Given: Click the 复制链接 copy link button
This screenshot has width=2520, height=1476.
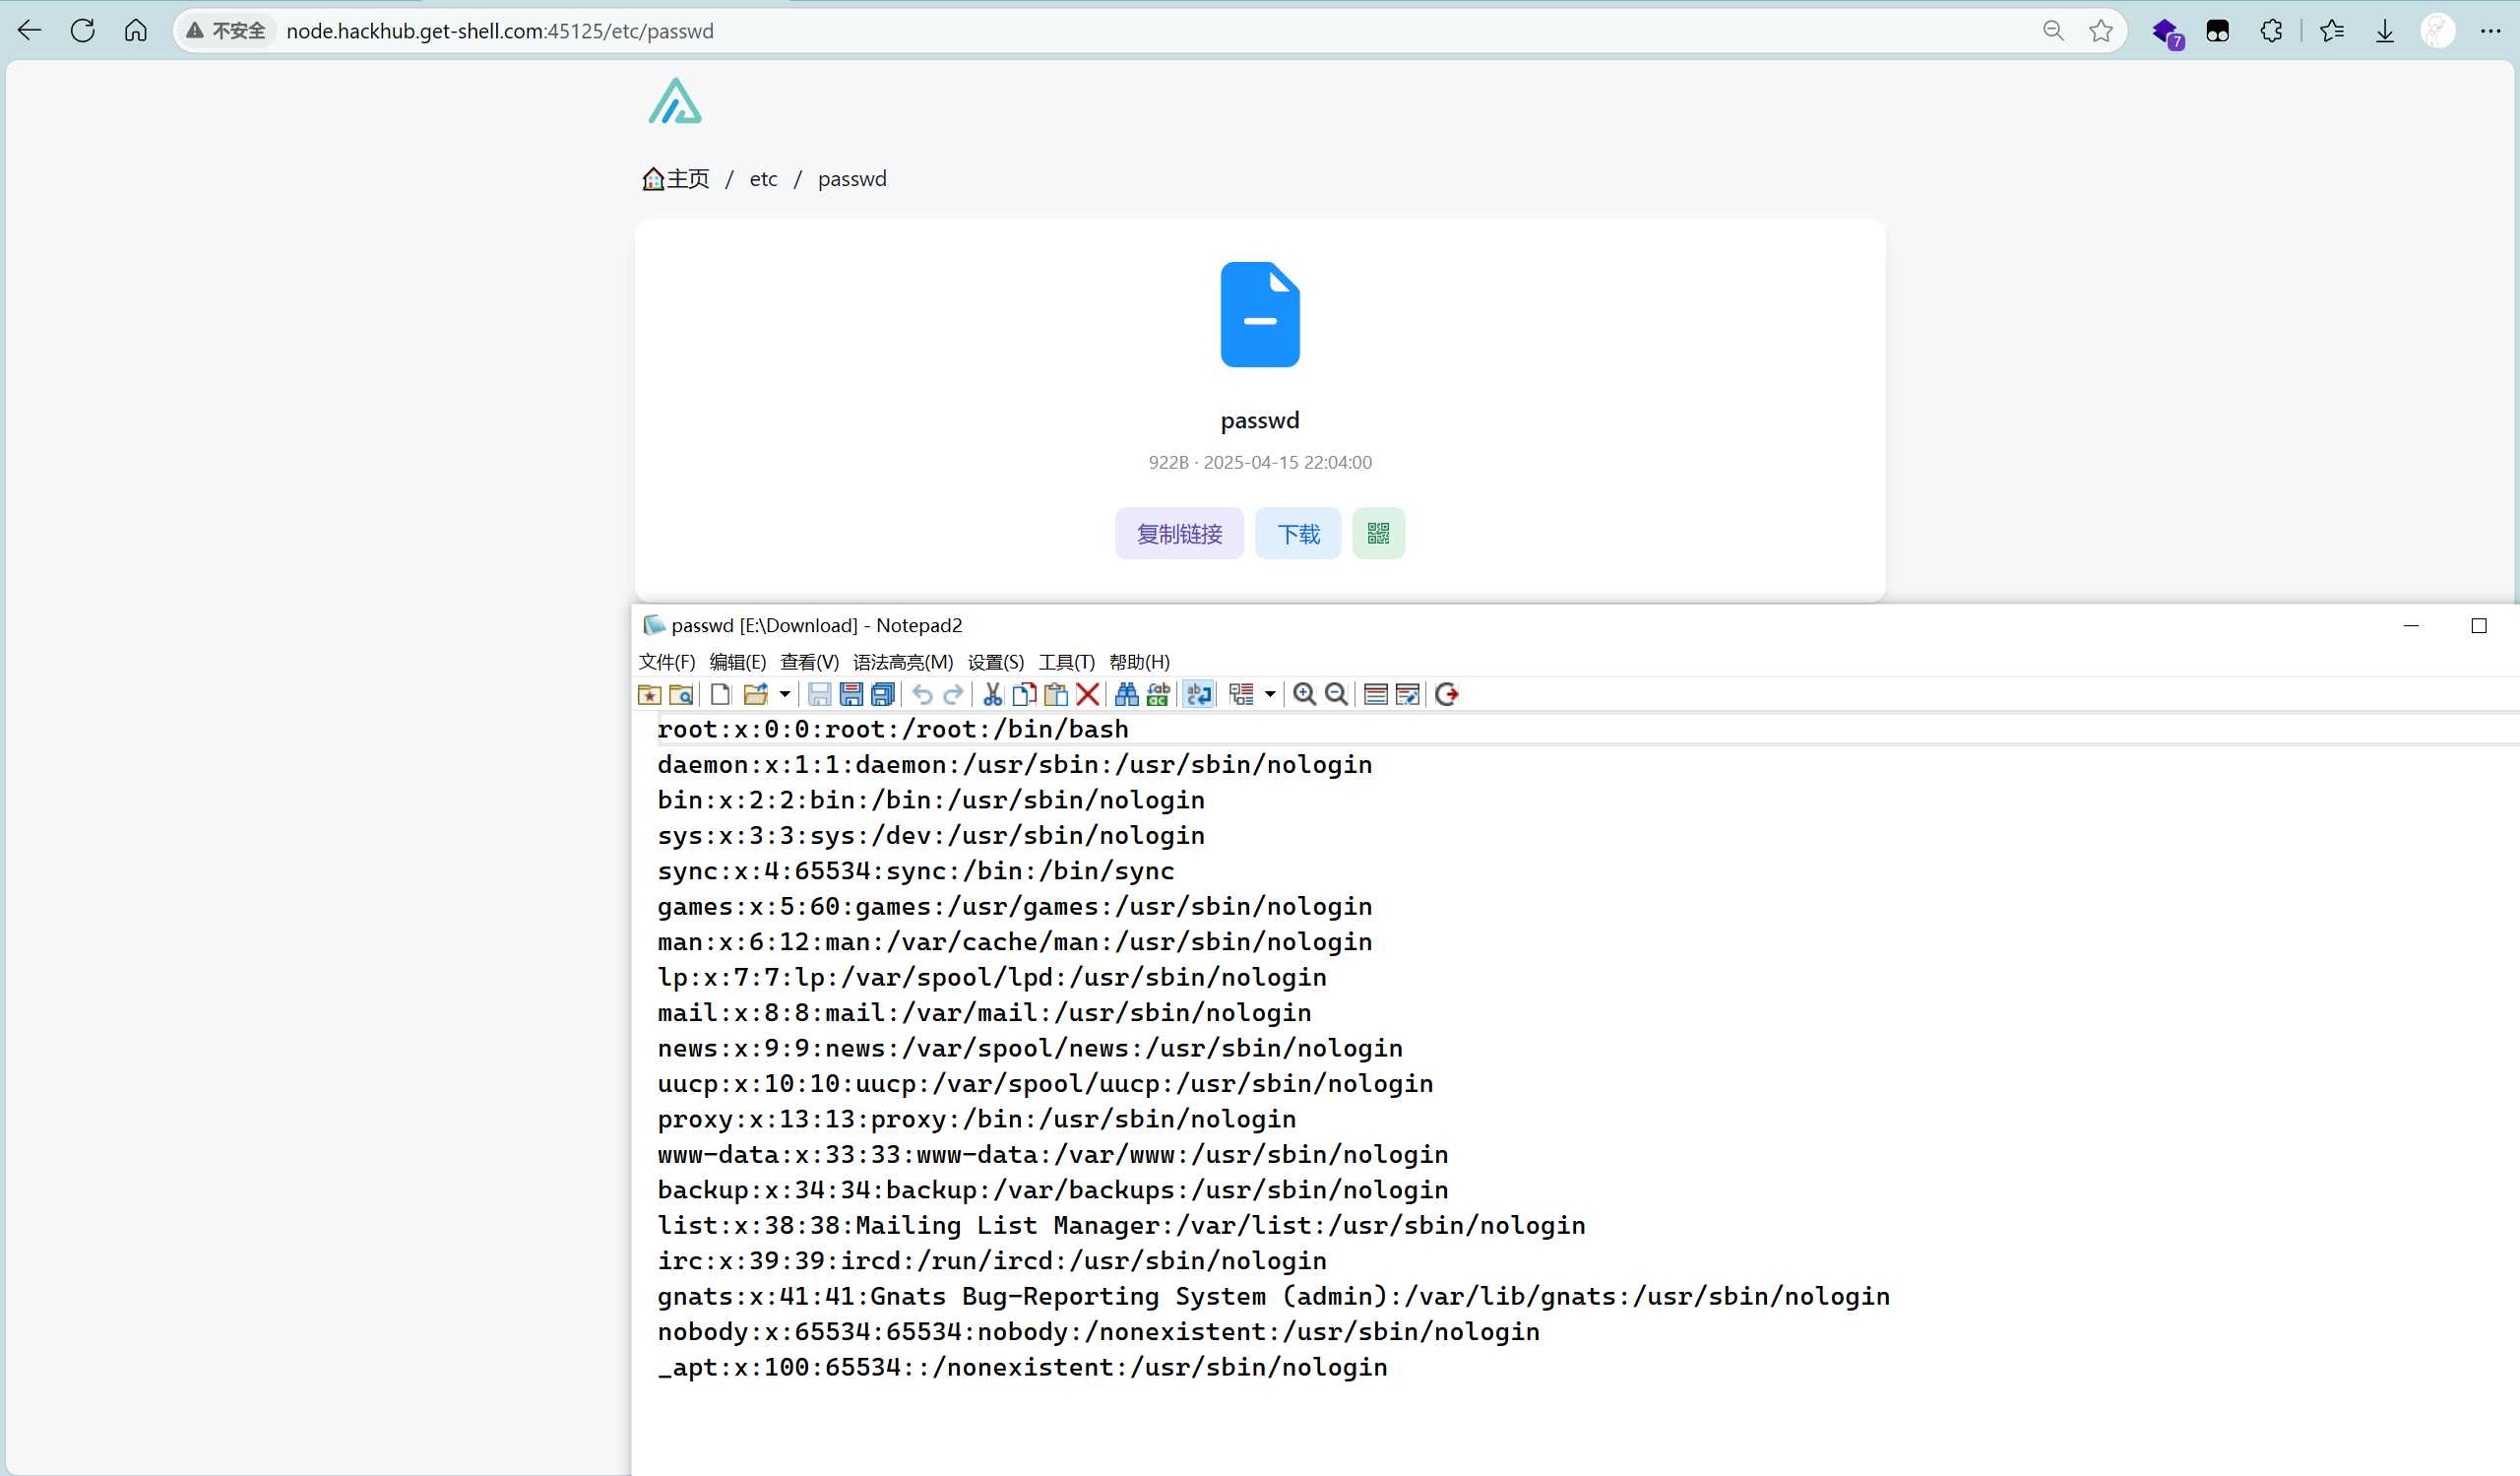Looking at the screenshot, I should pos(1179,533).
